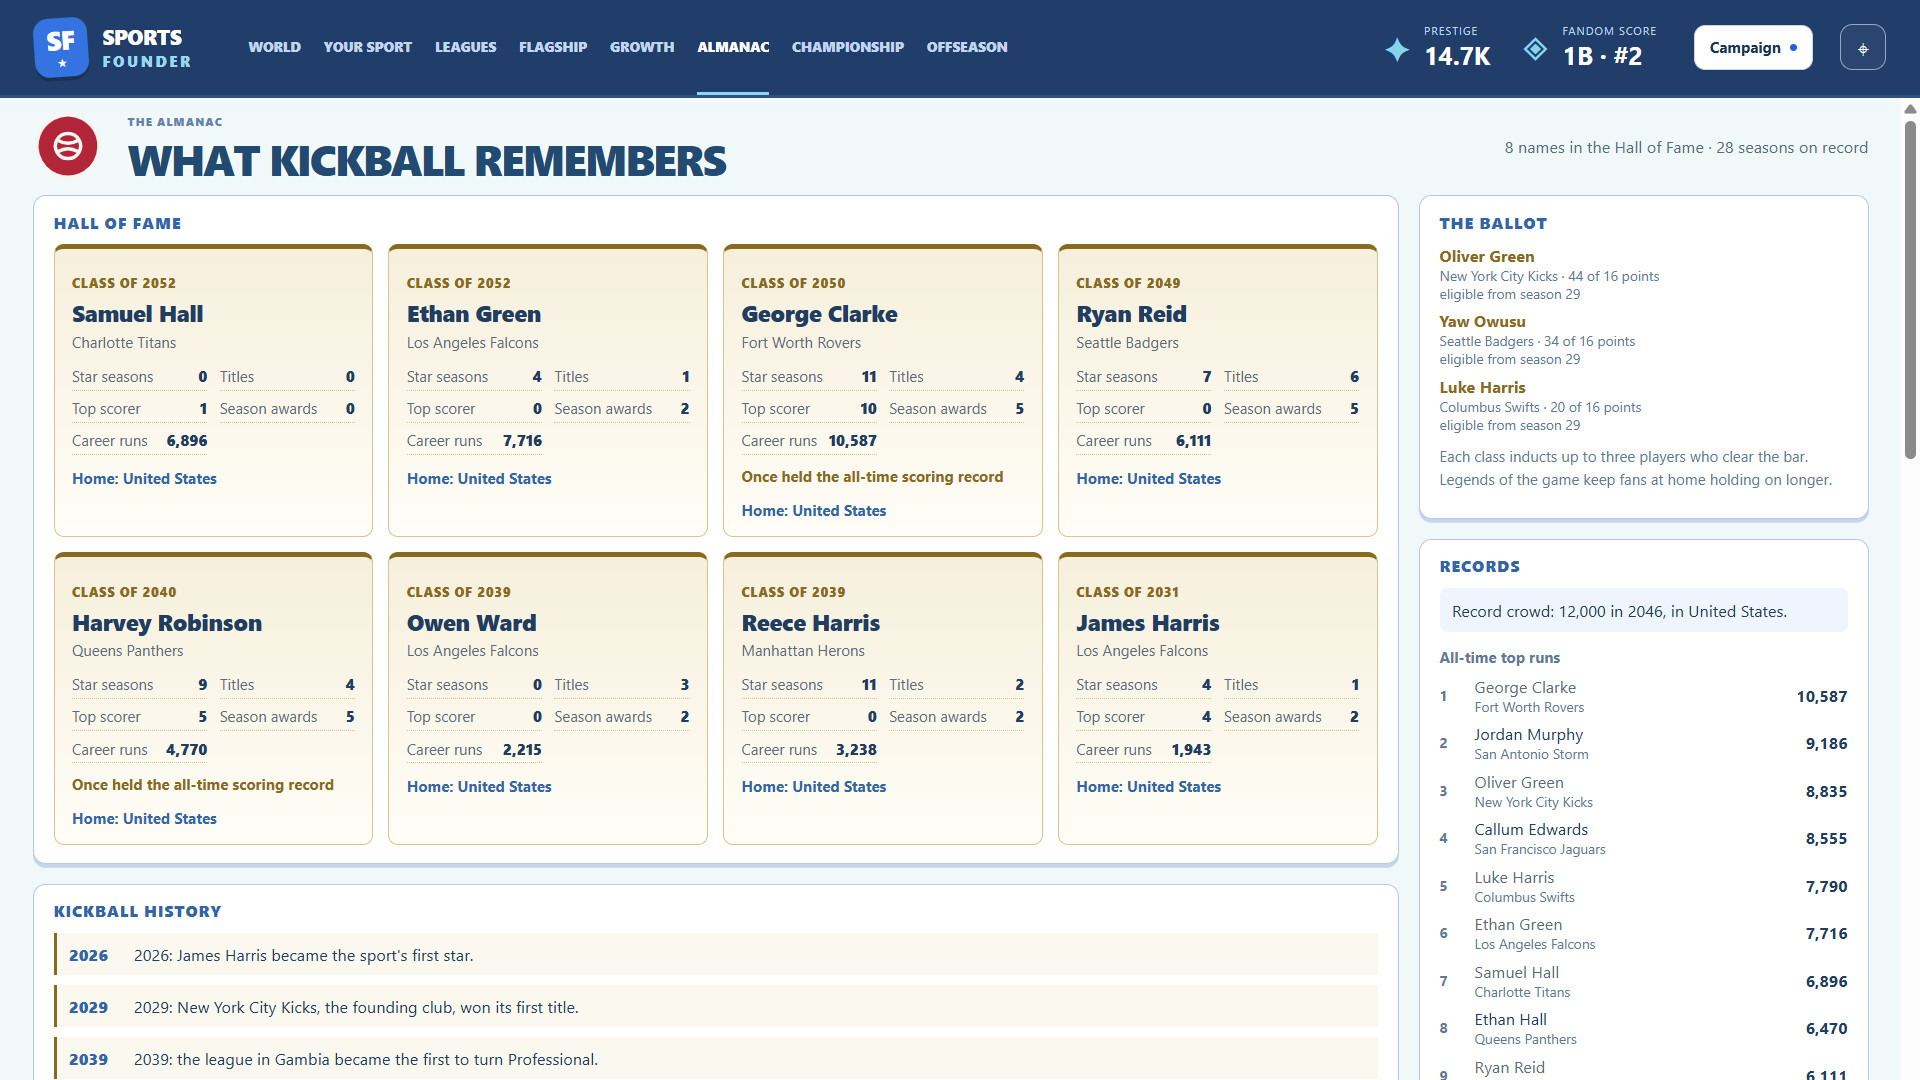Click George Clarke in Hall of Fame
The image size is (1920, 1080).
819,314
